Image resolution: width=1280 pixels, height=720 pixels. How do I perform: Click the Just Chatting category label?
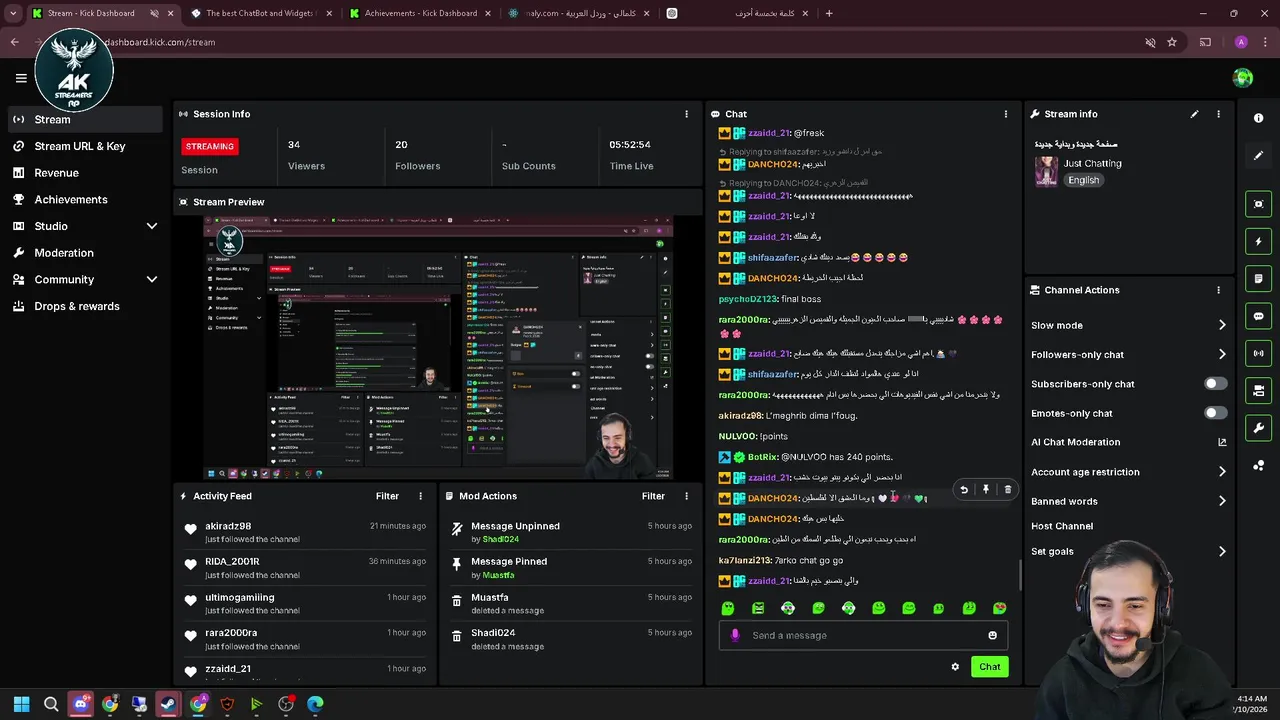1093,163
